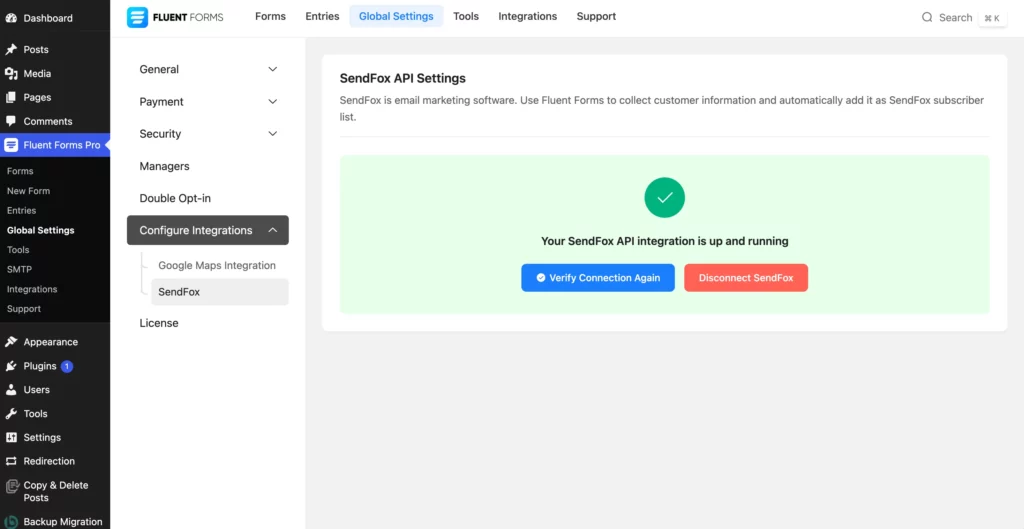Open the Entries top tab
The width and height of the screenshot is (1024, 529).
(323, 16)
